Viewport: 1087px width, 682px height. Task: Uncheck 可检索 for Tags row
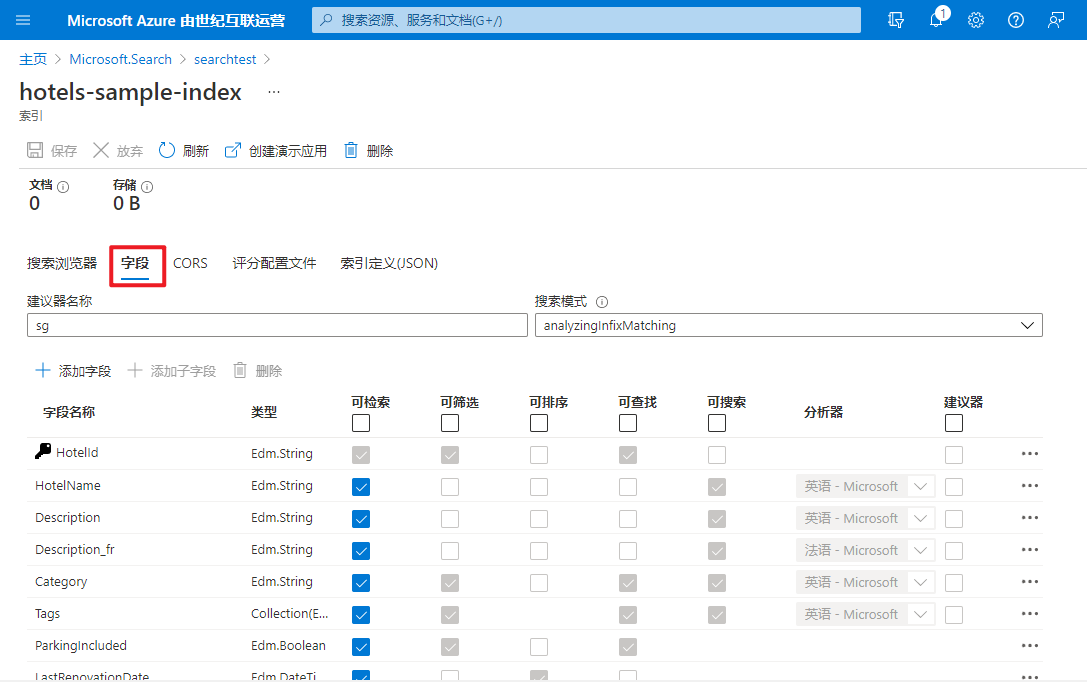[361, 615]
